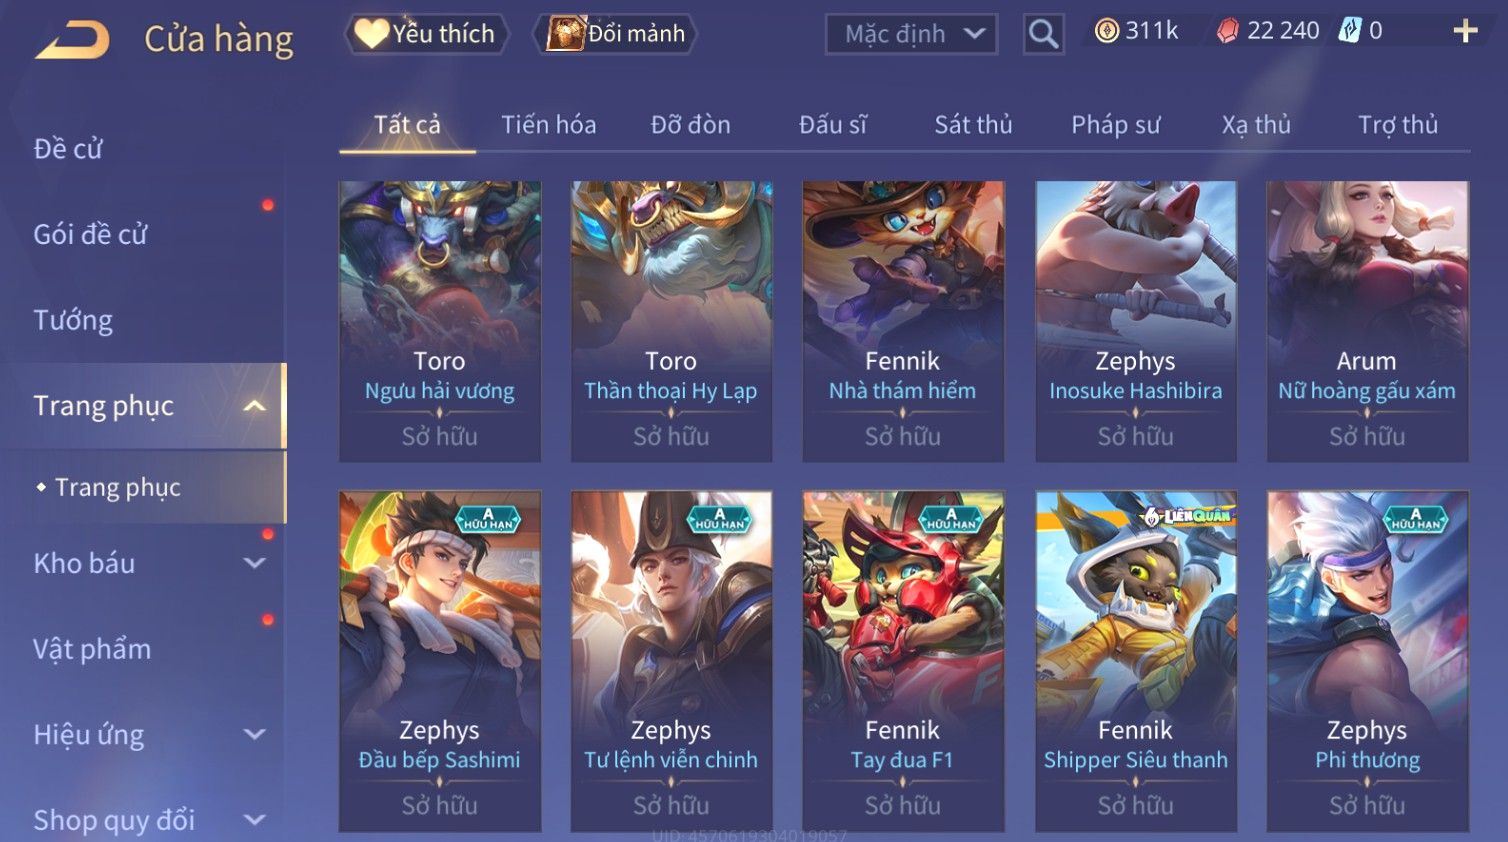
Task: Collapse the Trang phục sidebar section
Action: pos(255,406)
